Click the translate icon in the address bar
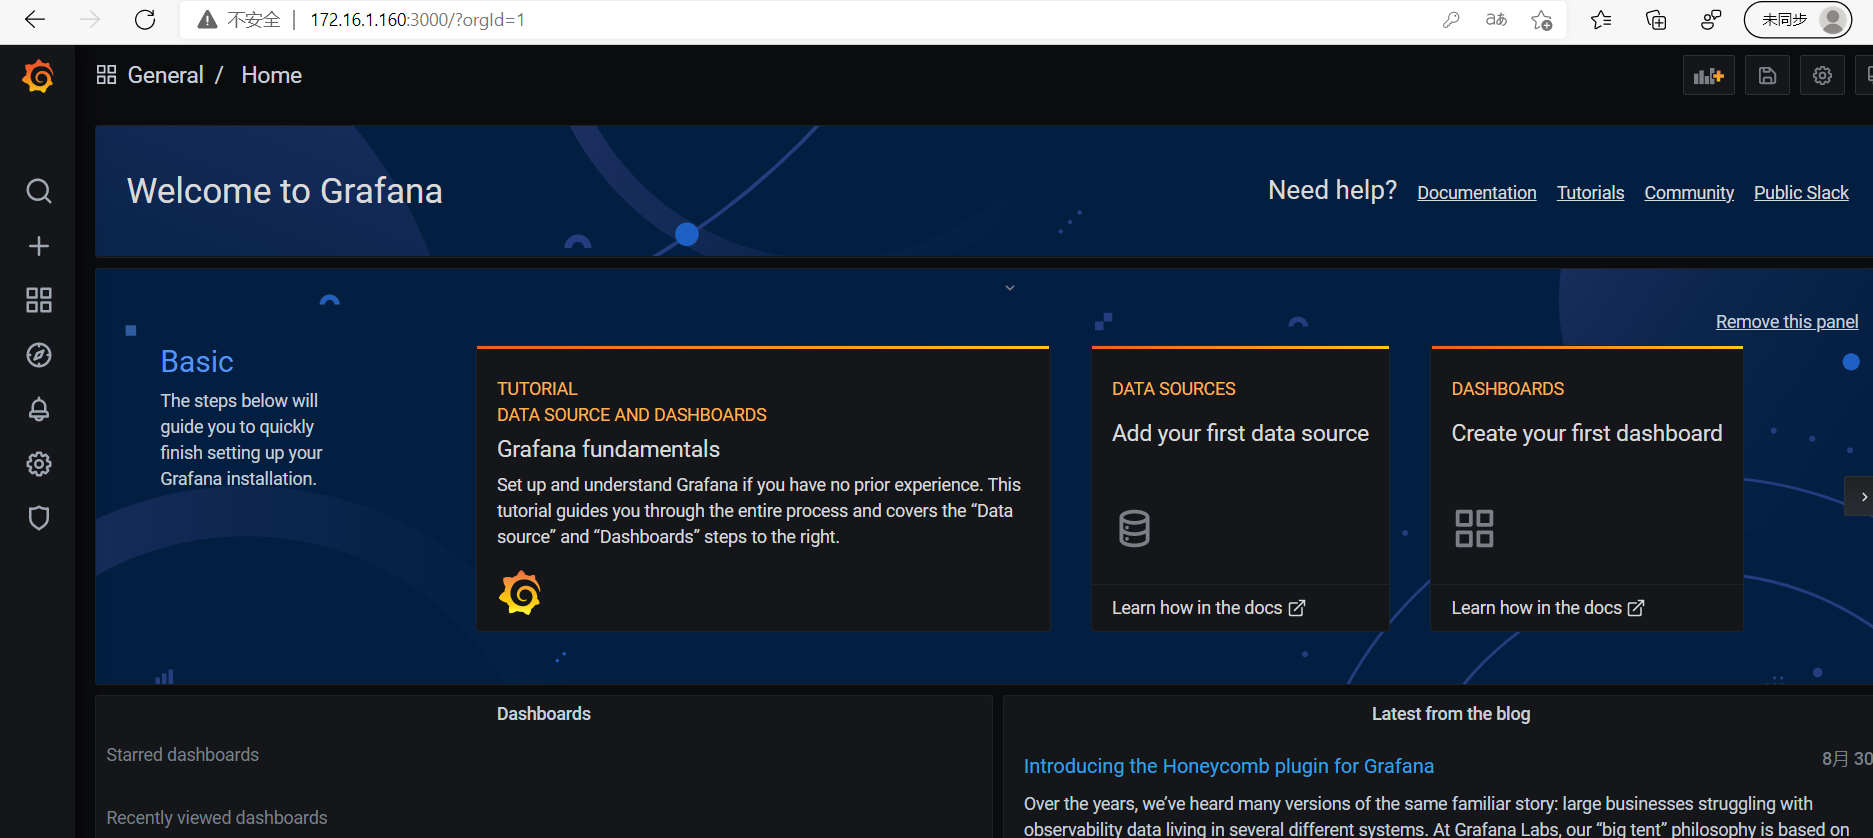Image resolution: width=1873 pixels, height=838 pixels. tap(1496, 20)
